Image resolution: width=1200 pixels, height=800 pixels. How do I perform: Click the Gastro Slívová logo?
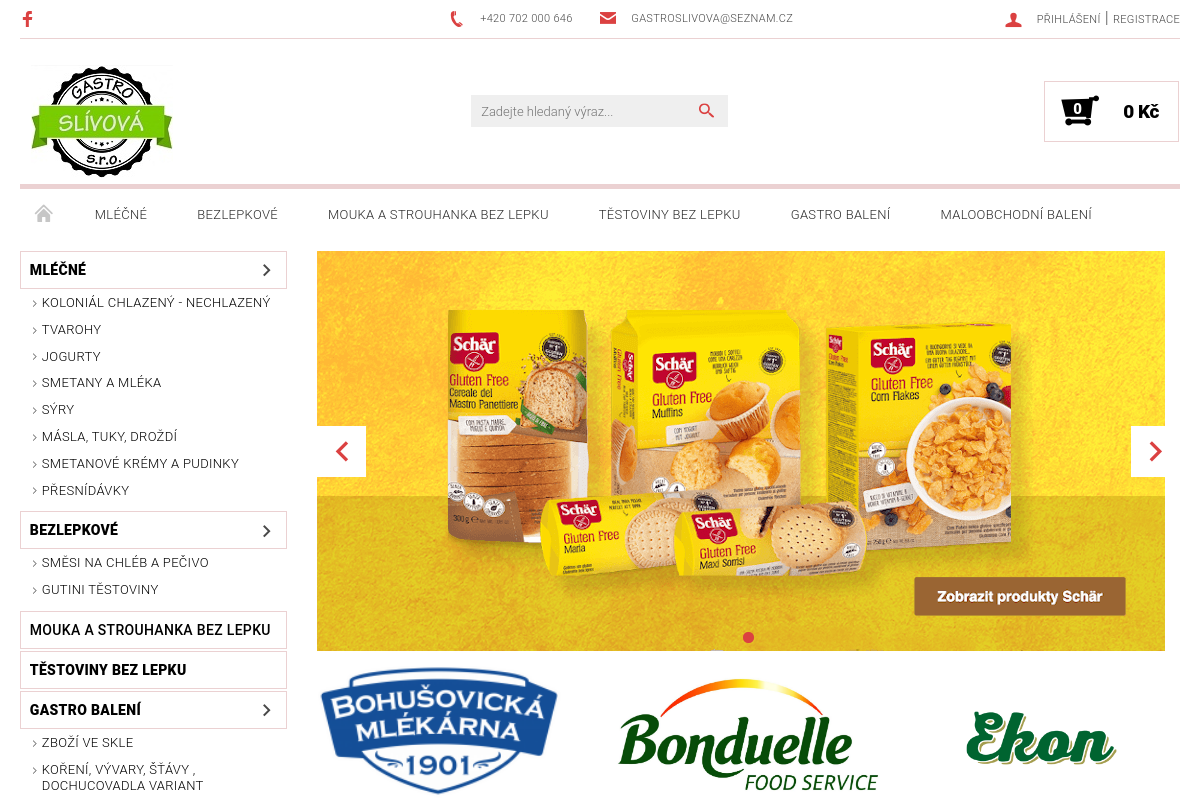(101, 121)
